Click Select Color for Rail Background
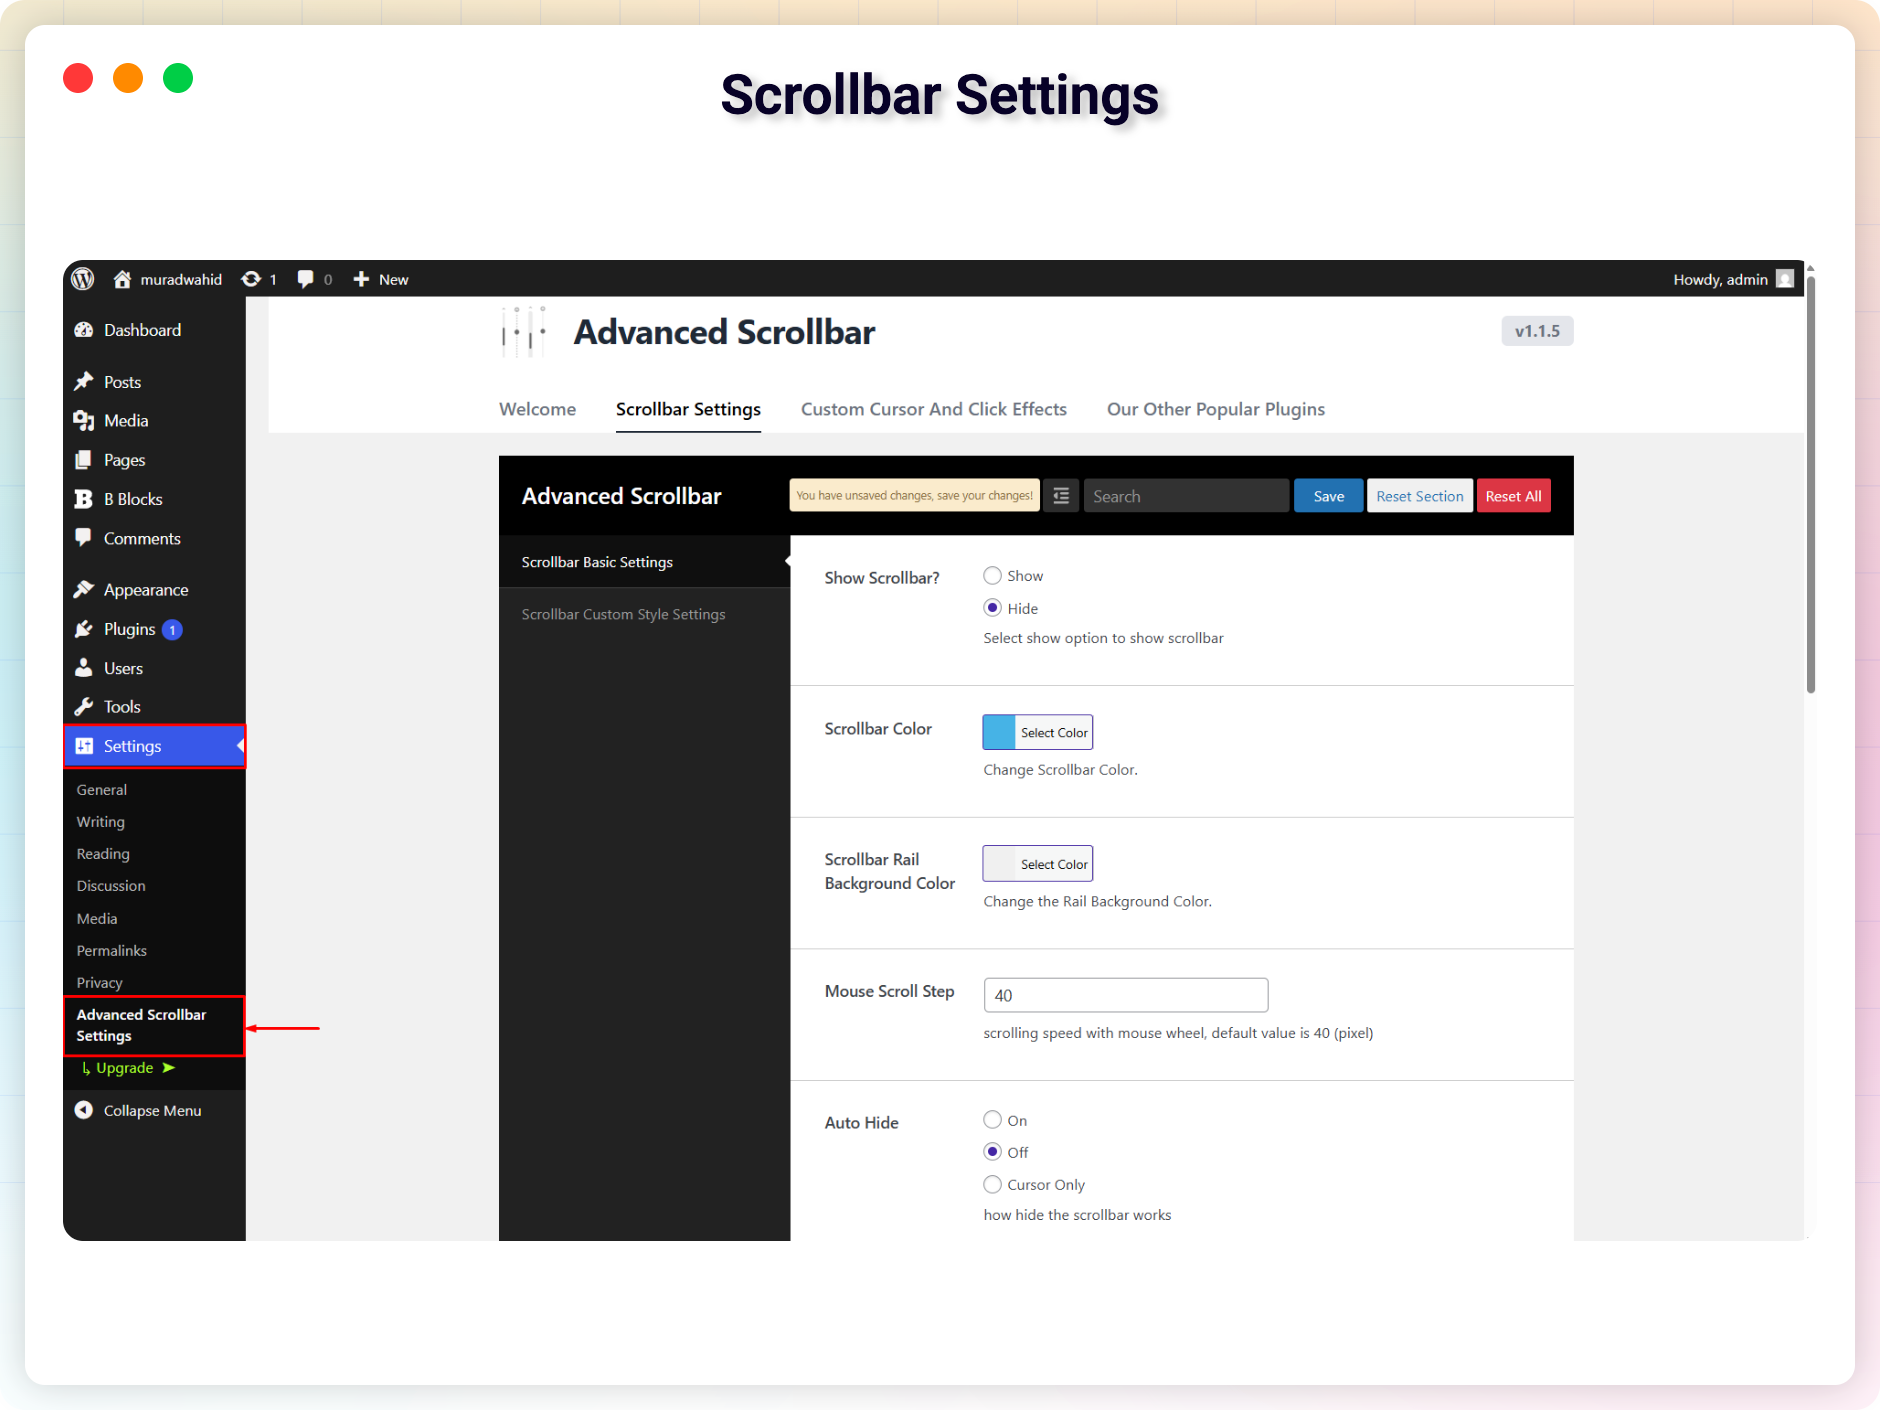The image size is (1880, 1410). pos(1054,863)
